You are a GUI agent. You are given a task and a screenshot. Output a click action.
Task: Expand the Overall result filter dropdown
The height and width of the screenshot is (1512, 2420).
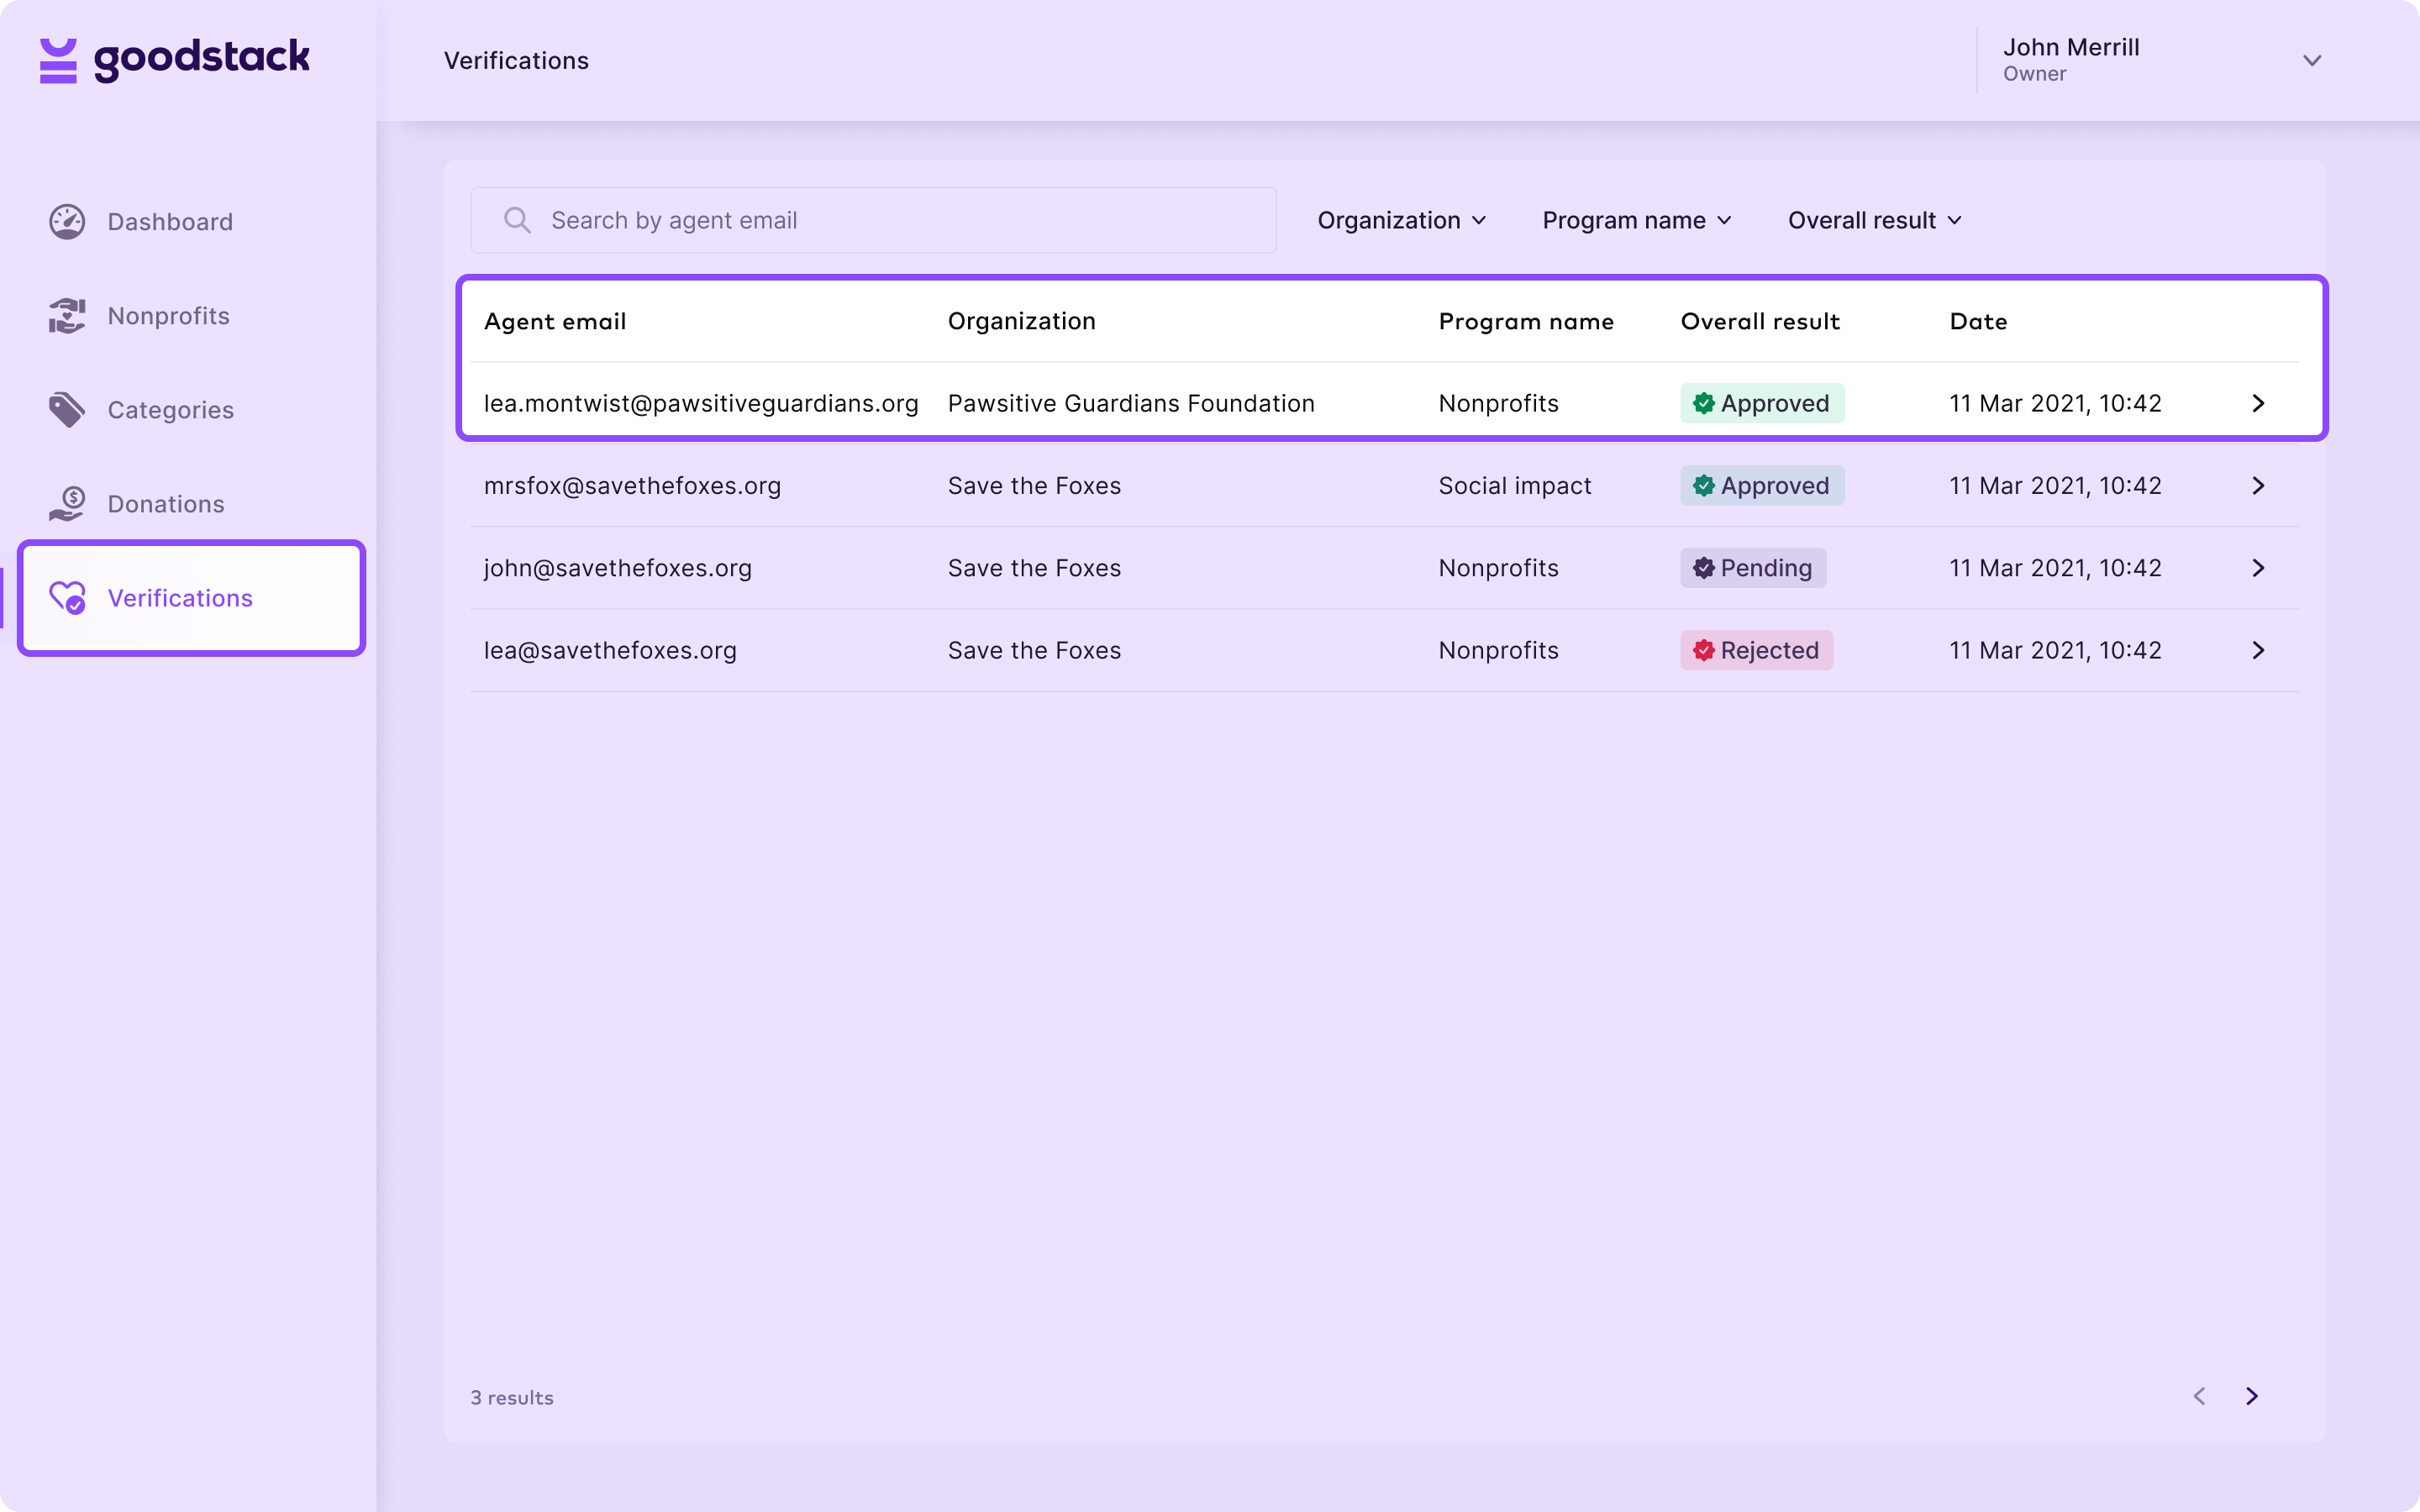[1875, 220]
